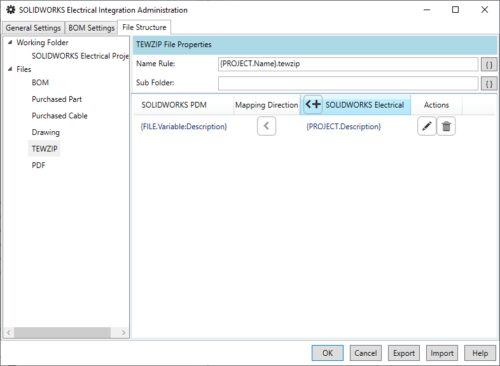Image resolution: width=500 pixels, height=366 pixels.
Task: Select Drawing in the Files tree
Action: [46, 132]
